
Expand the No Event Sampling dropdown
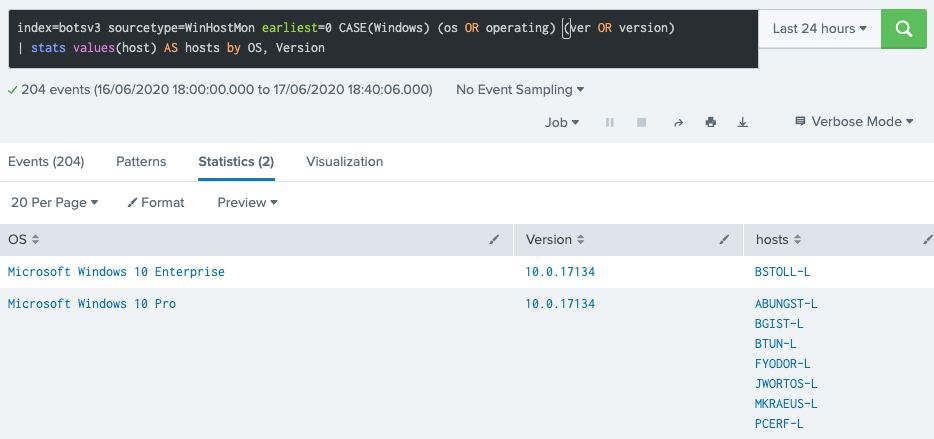coord(520,90)
